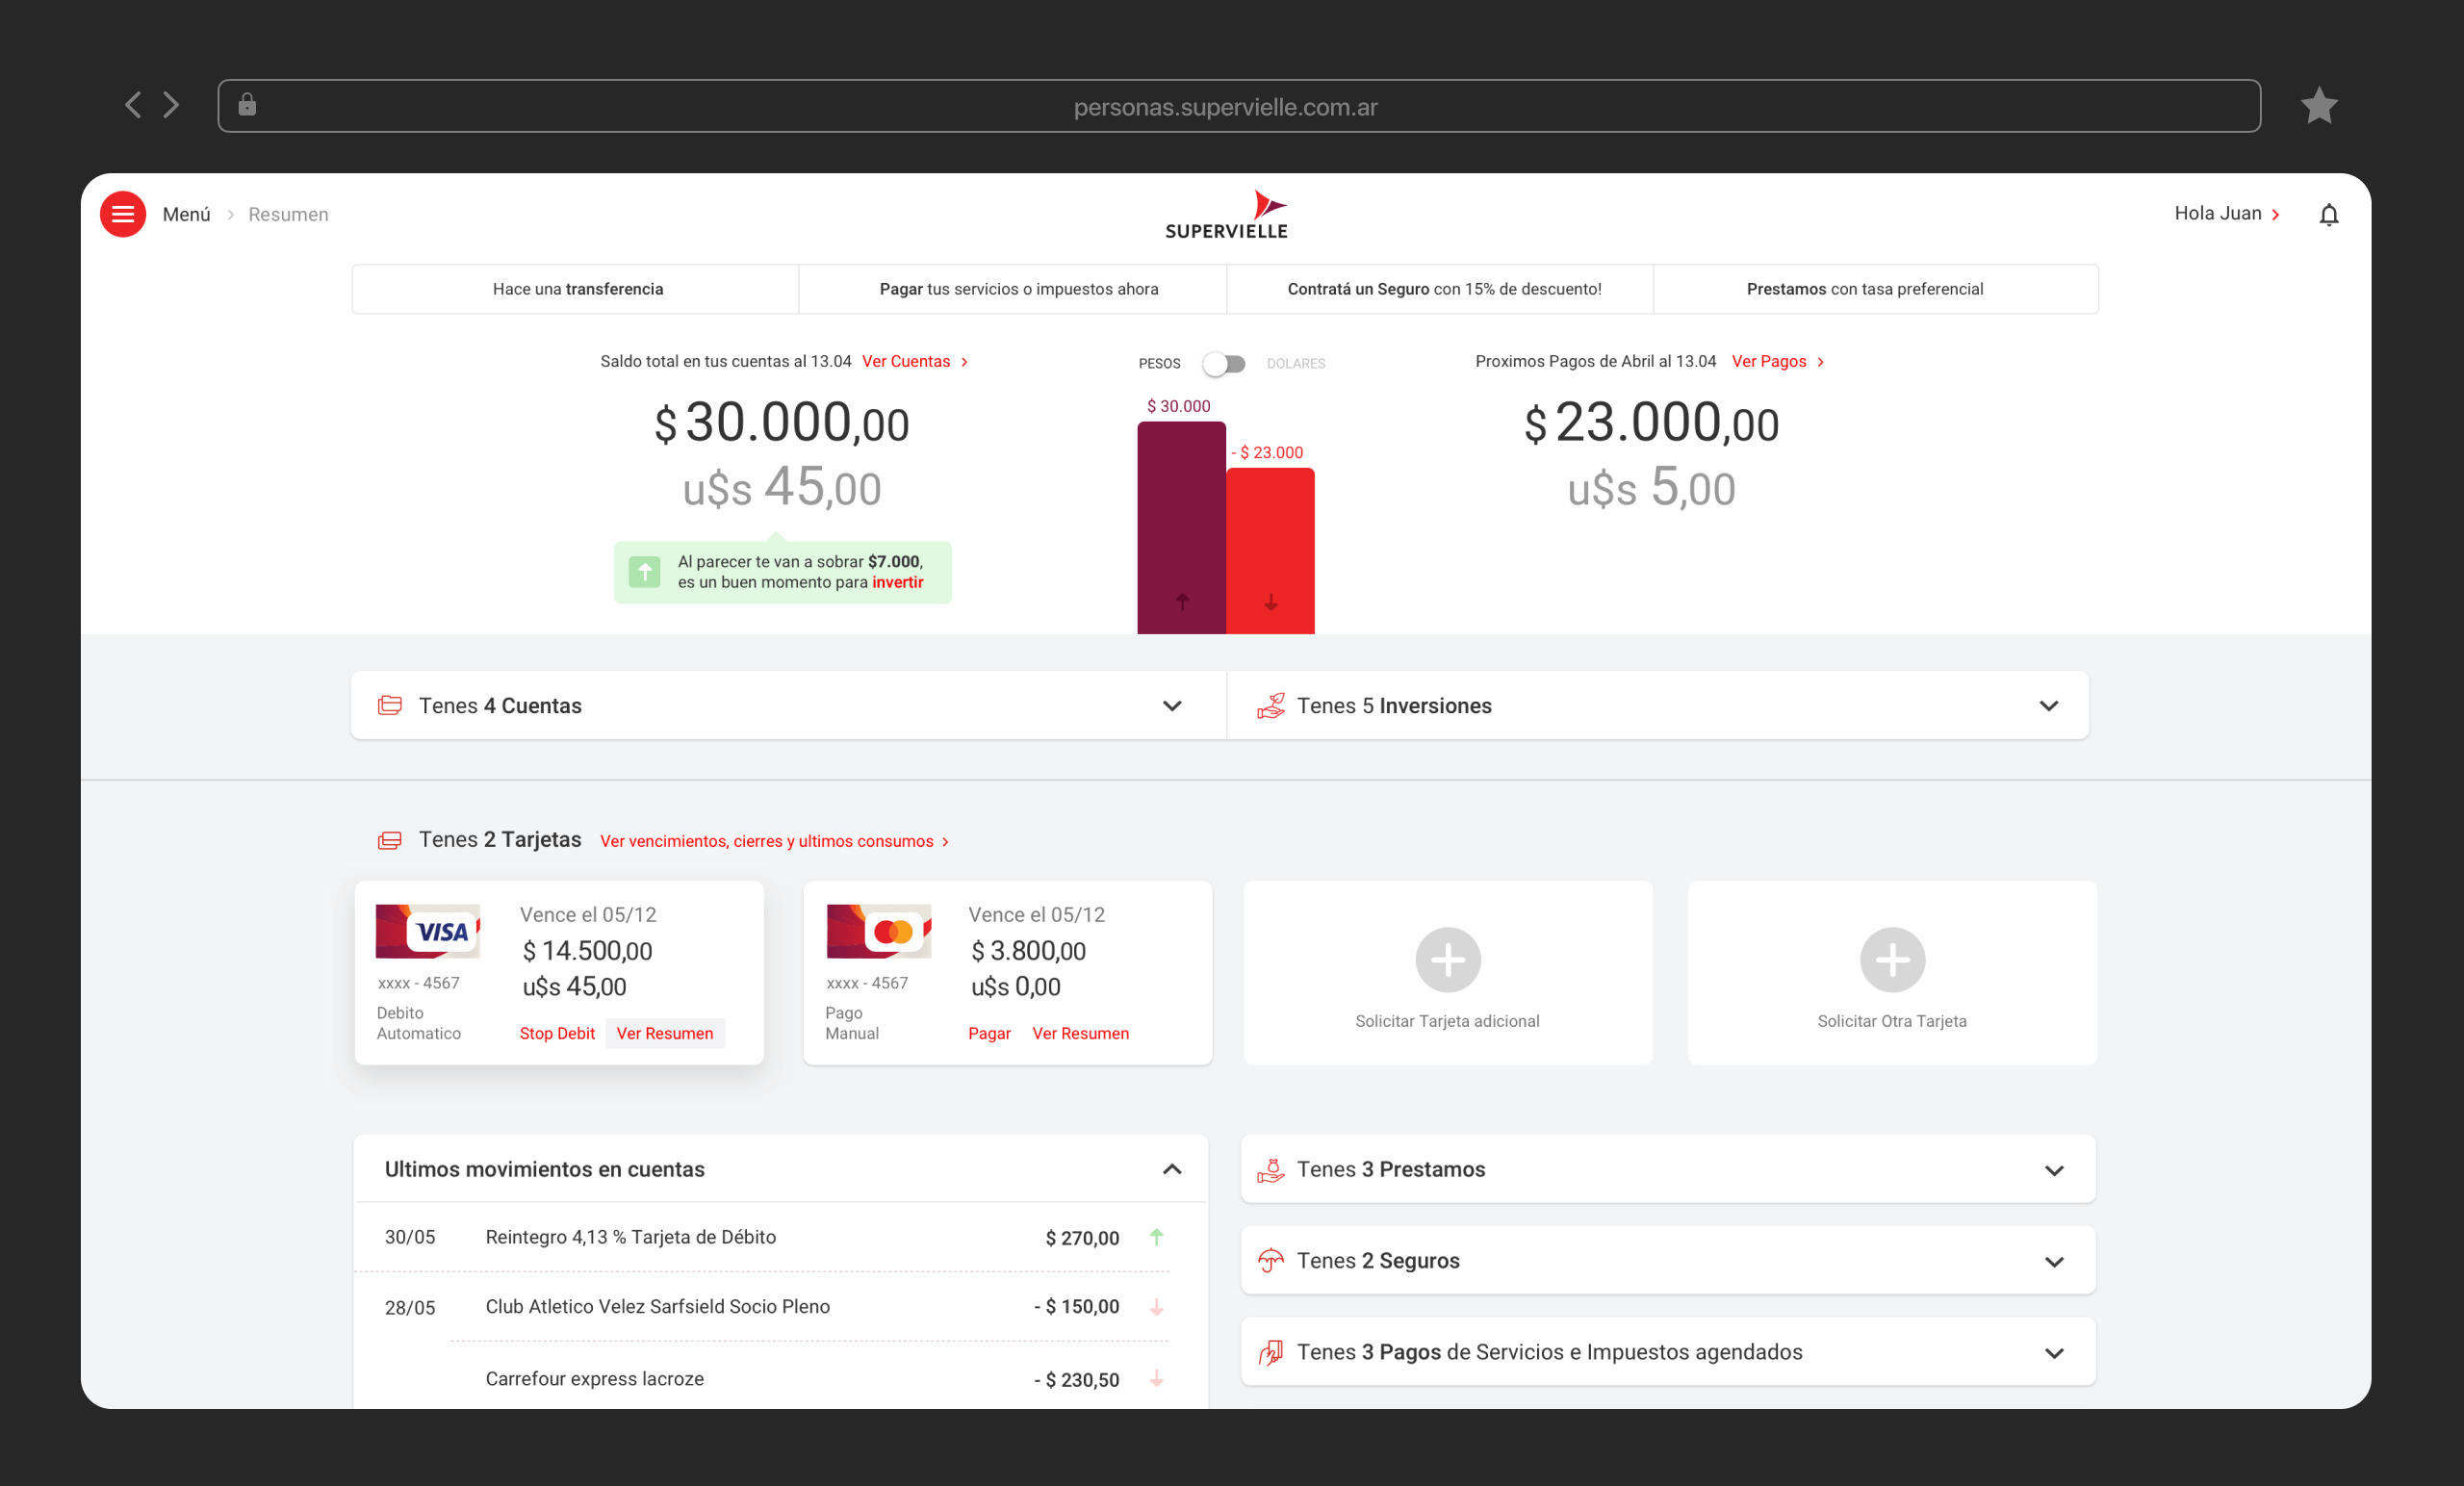Viewport: 2464px width, 1486px height.
Task: Open Ver Cuentas link
Action: (x=908, y=362)
